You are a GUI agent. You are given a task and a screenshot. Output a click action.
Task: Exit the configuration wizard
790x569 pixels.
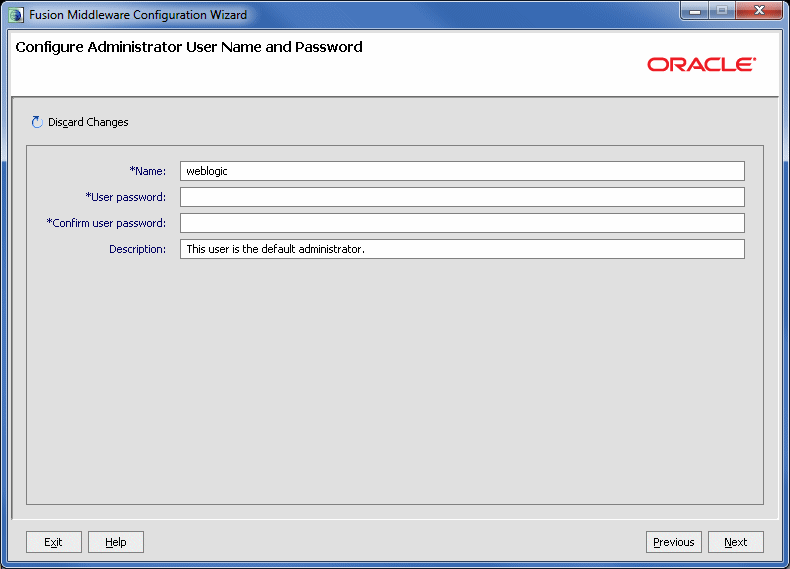tap(54, 542)
